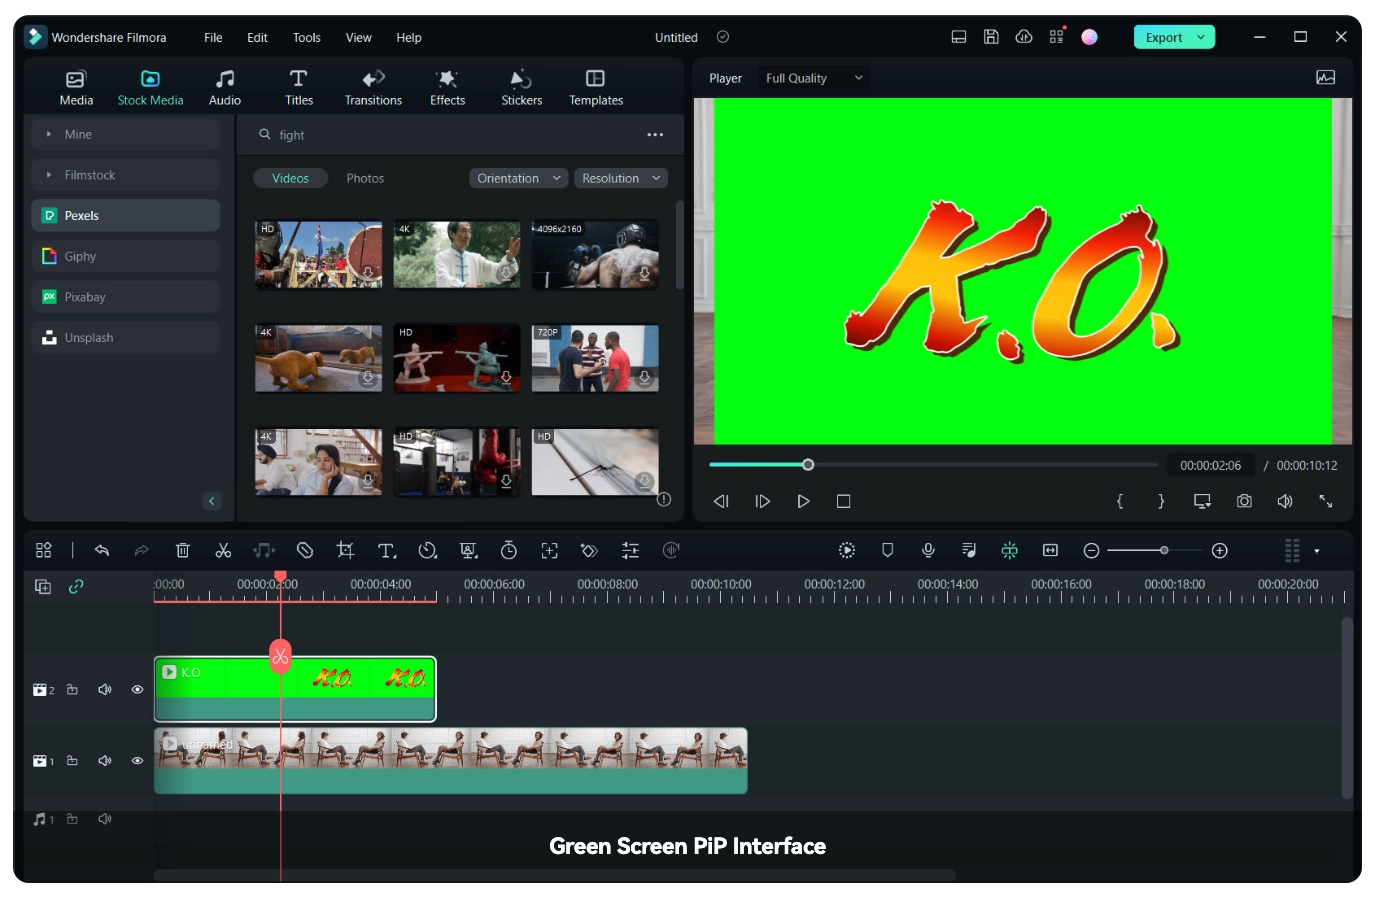Viewport: 1378px width, 902px height.
Task: Open the Resolution filter dropdown
Action: click(620, 178)
